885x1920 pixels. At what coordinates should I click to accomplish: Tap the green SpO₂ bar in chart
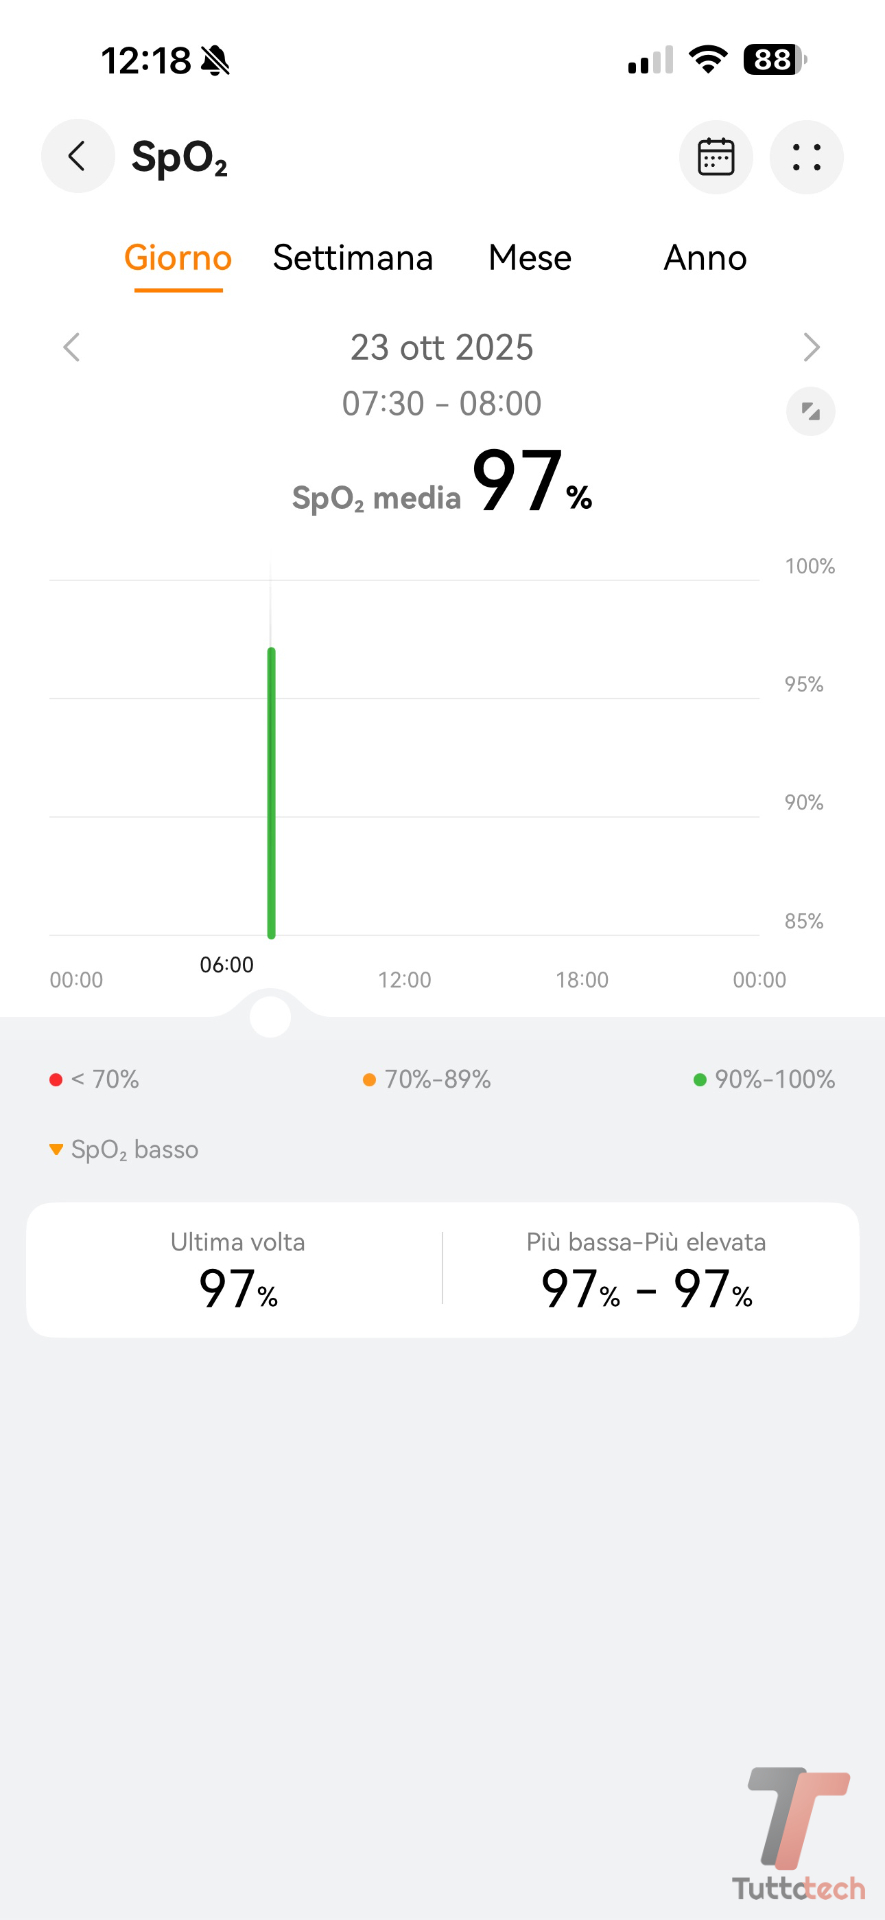click(x=271, y=792)
